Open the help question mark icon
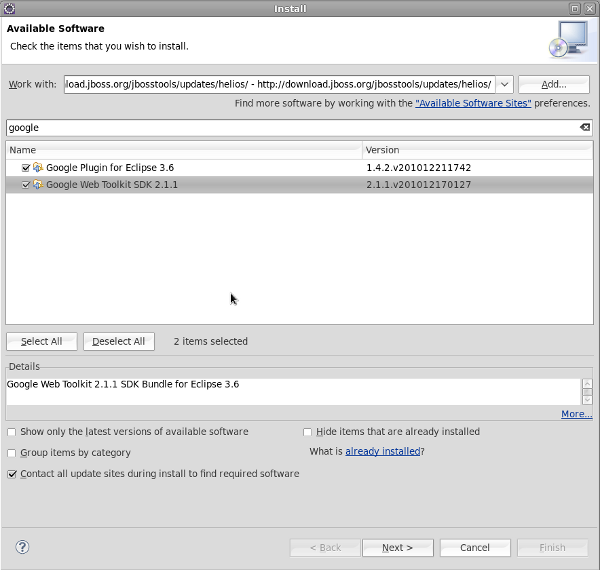This screenshot has height=570, width=600. (x=22, y=547)
